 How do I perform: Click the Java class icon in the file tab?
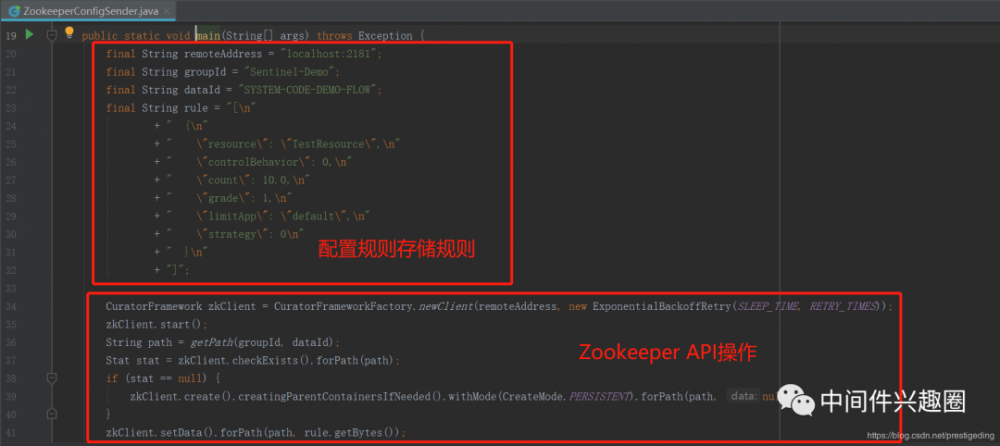(13, 11)
